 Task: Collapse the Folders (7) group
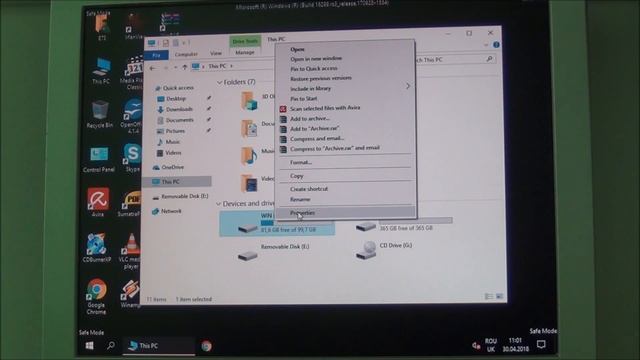click(219, 82)
